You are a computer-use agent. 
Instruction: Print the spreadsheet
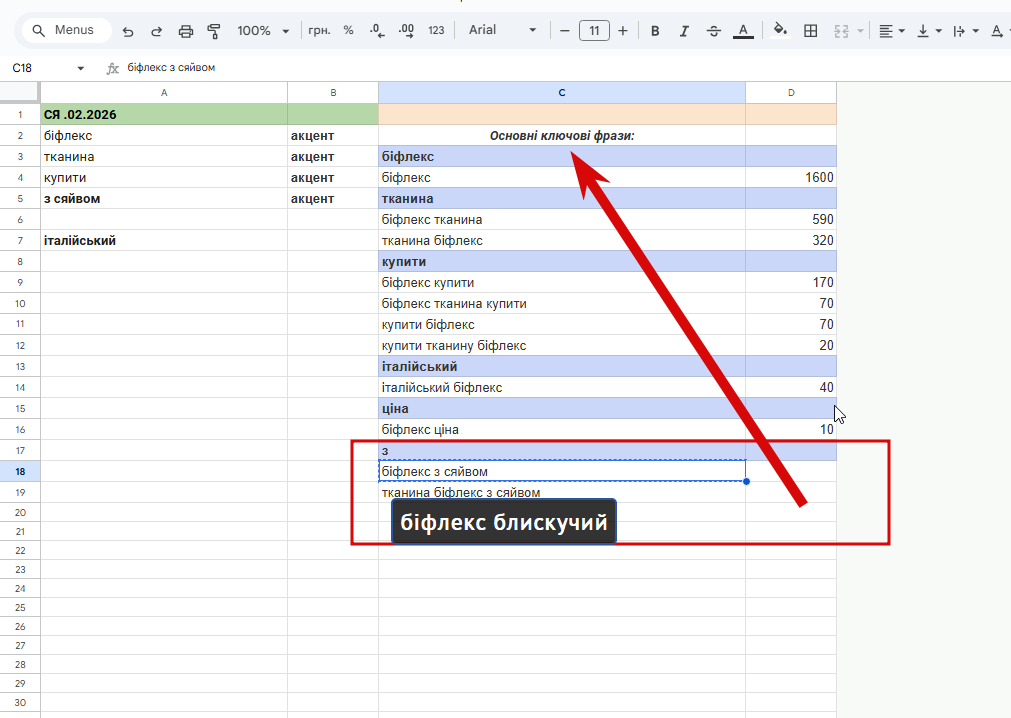[x=186, y=31]
